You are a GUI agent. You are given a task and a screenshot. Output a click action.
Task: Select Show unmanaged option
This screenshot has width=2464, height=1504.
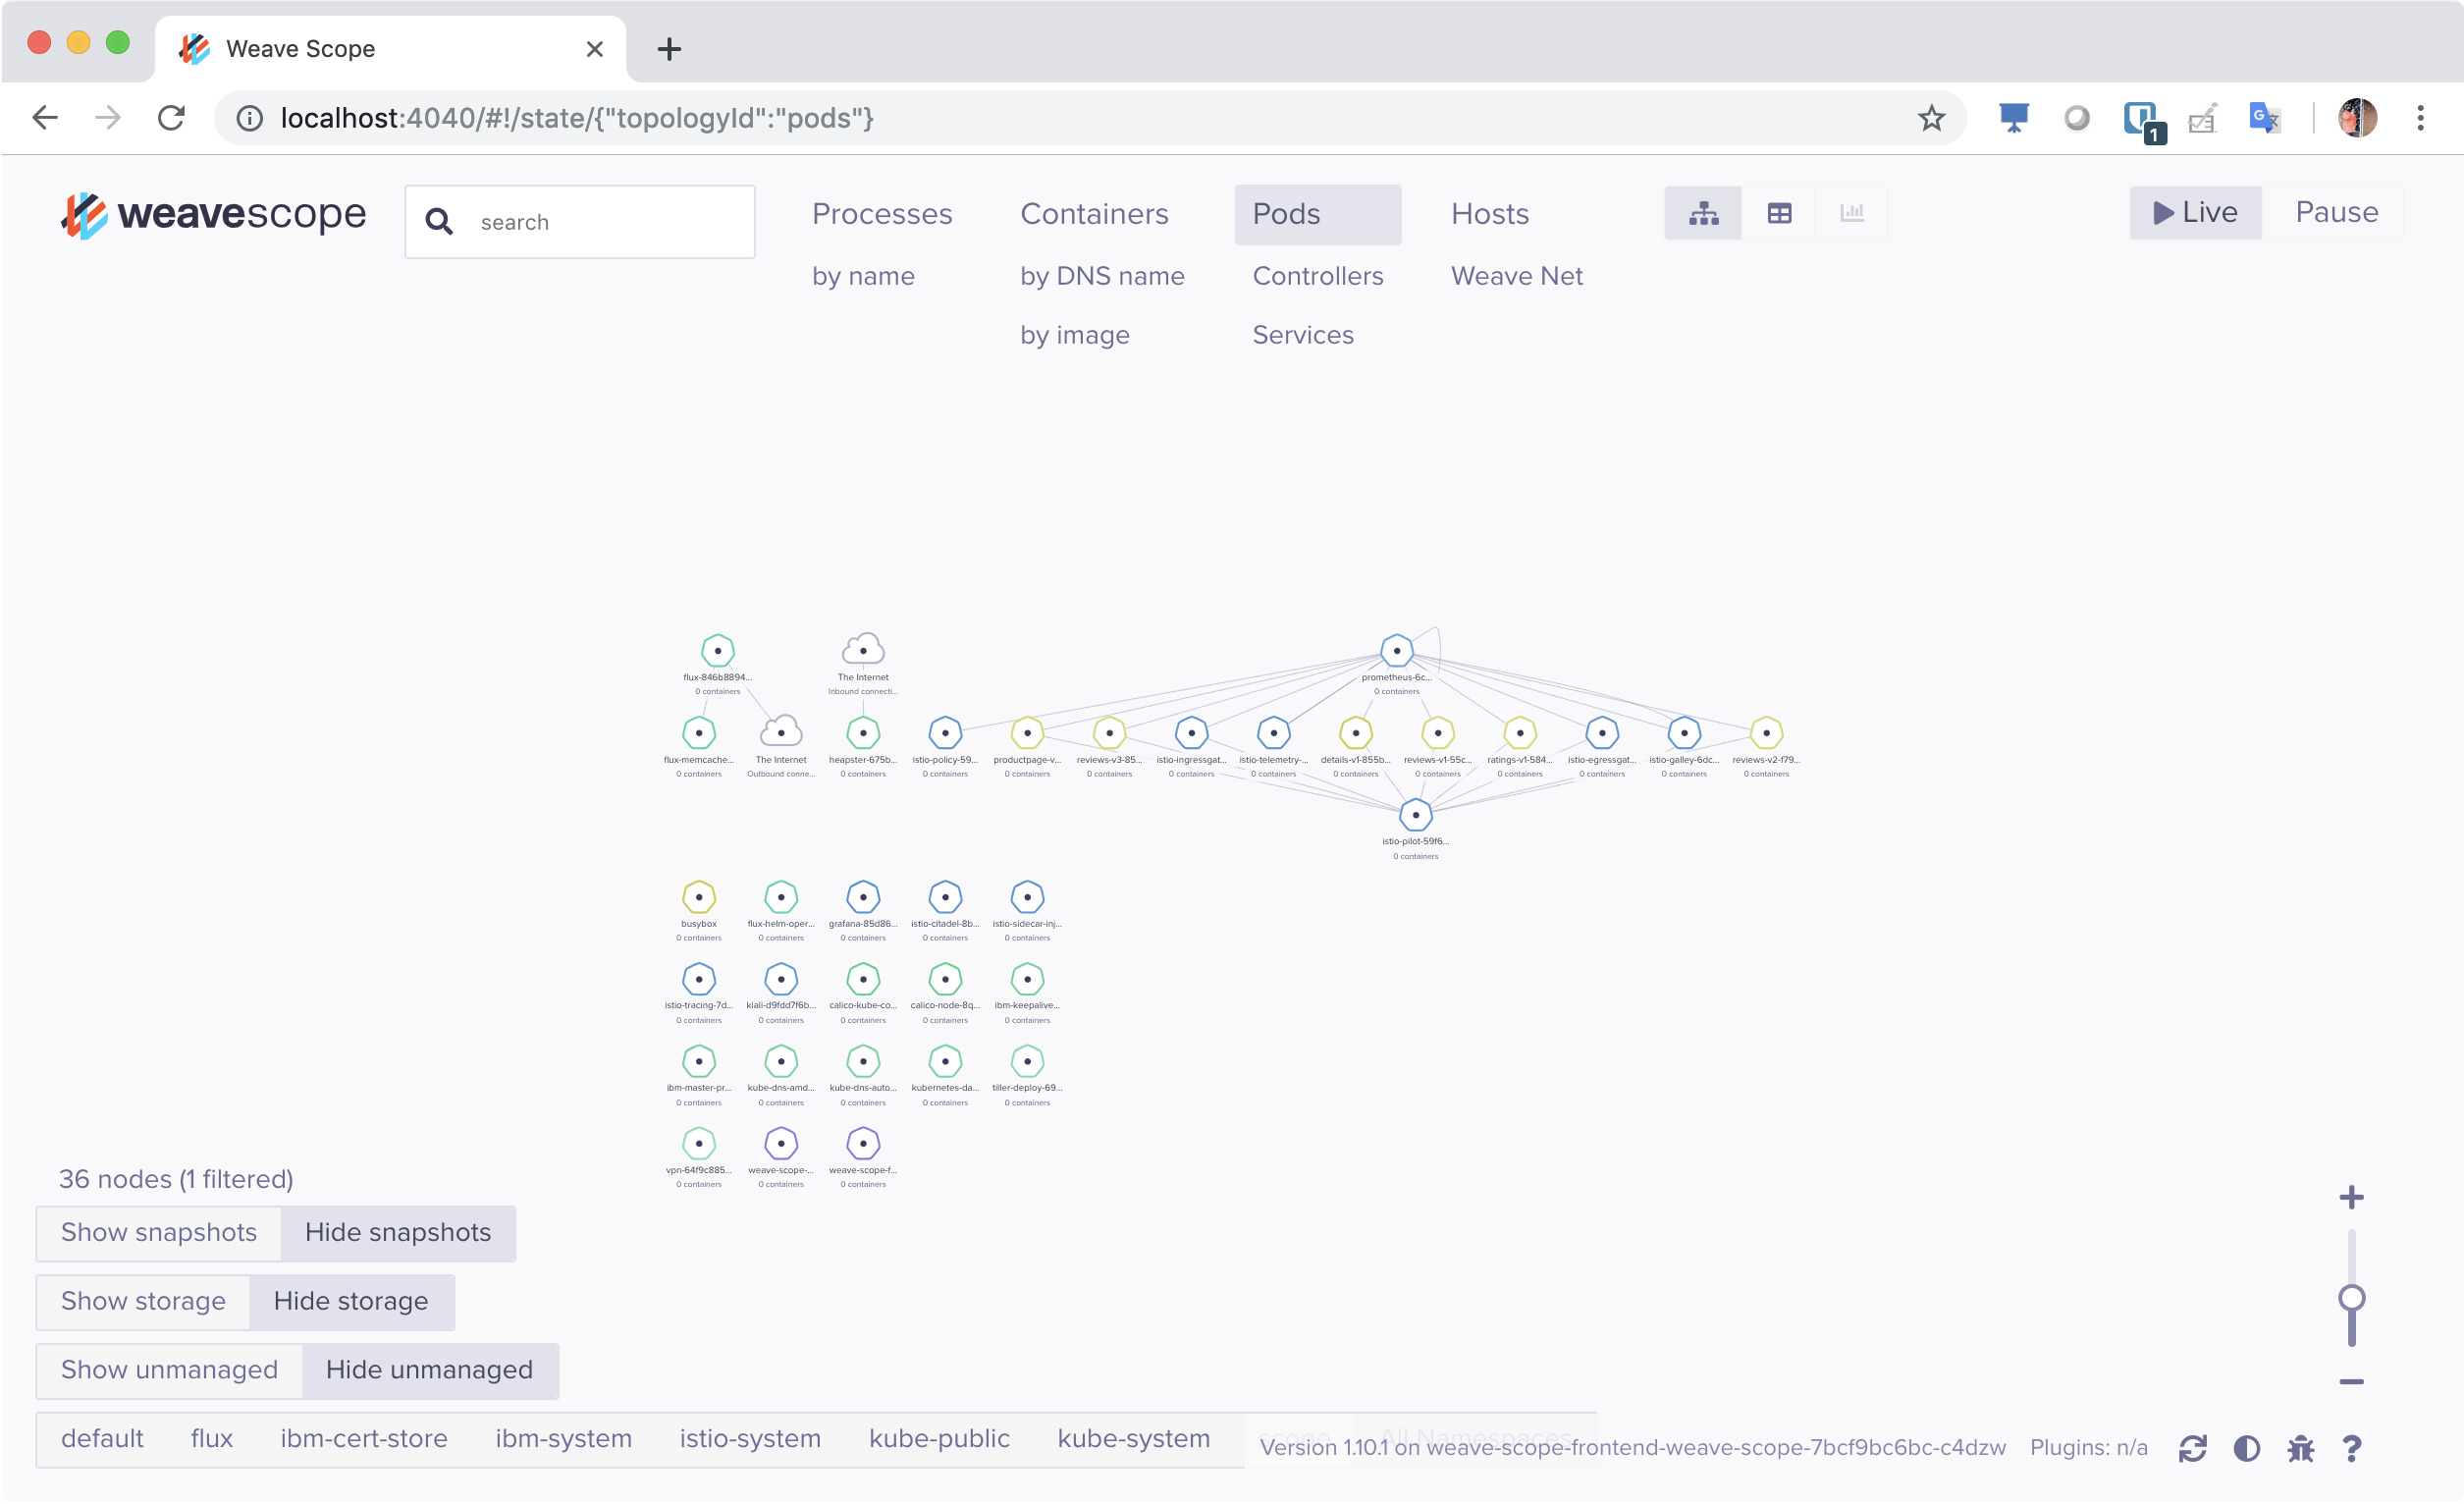(x=169, y=1370)
